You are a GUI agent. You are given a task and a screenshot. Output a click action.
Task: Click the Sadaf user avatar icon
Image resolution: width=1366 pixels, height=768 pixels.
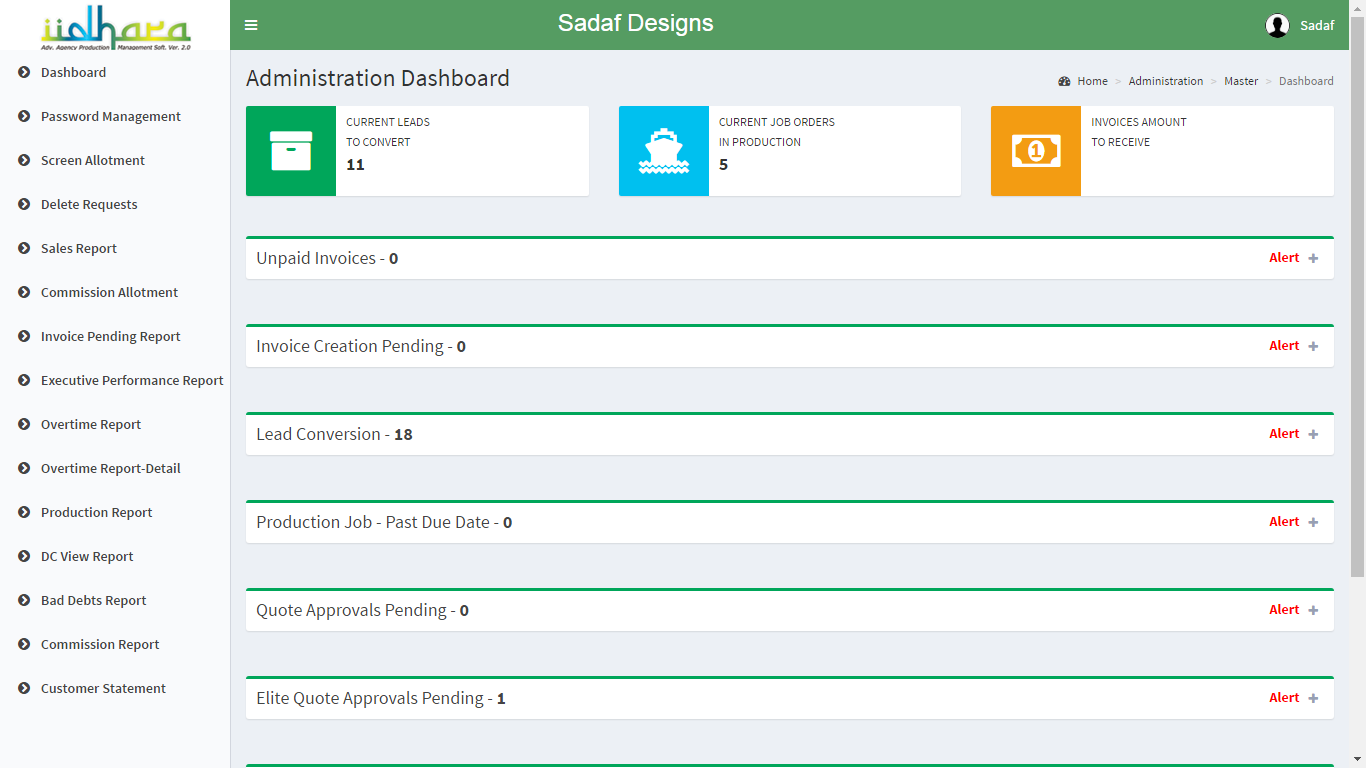1277,25
